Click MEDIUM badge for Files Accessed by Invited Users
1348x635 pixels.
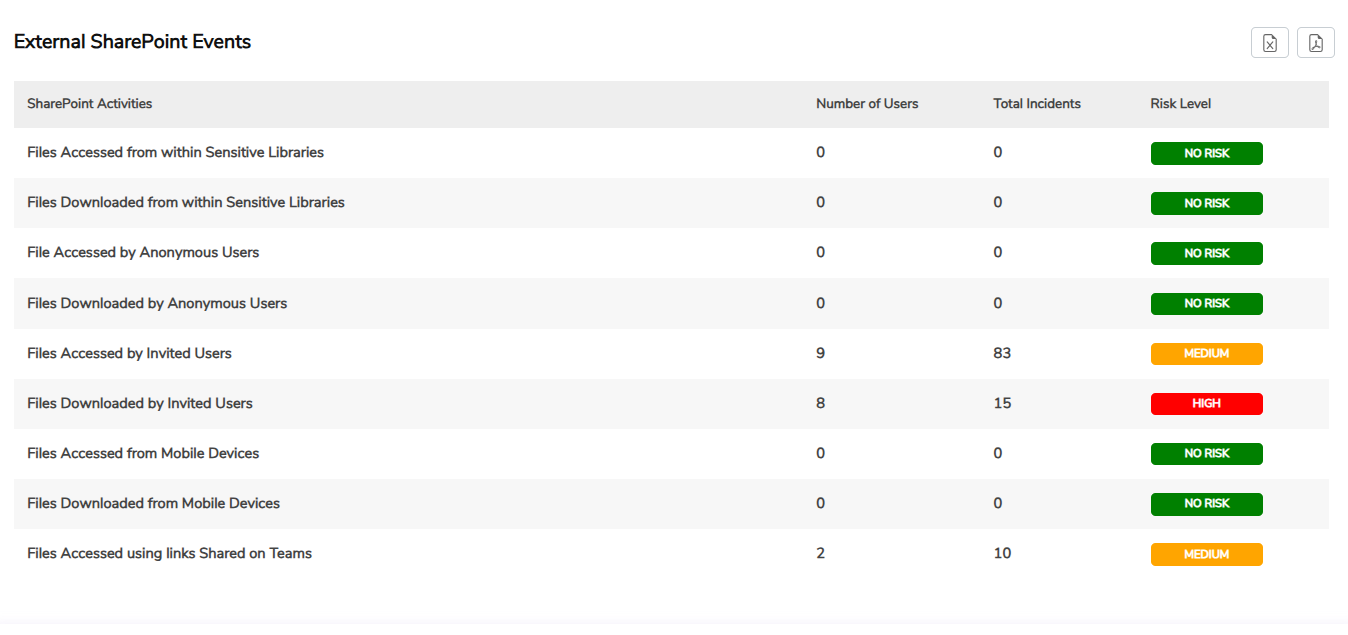(x=1206, y=354)
